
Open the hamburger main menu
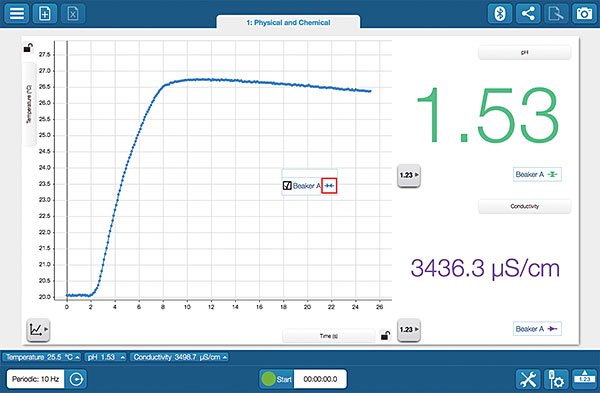[16, 13]
